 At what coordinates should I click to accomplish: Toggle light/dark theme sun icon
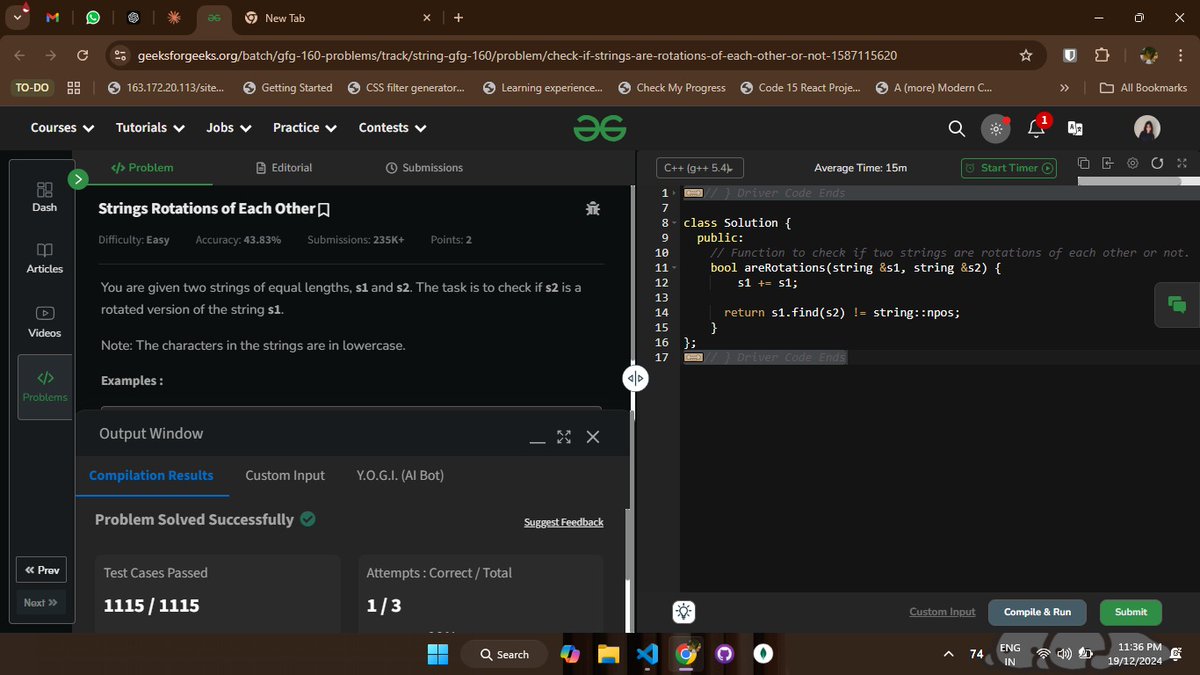(x=995, y=128)
